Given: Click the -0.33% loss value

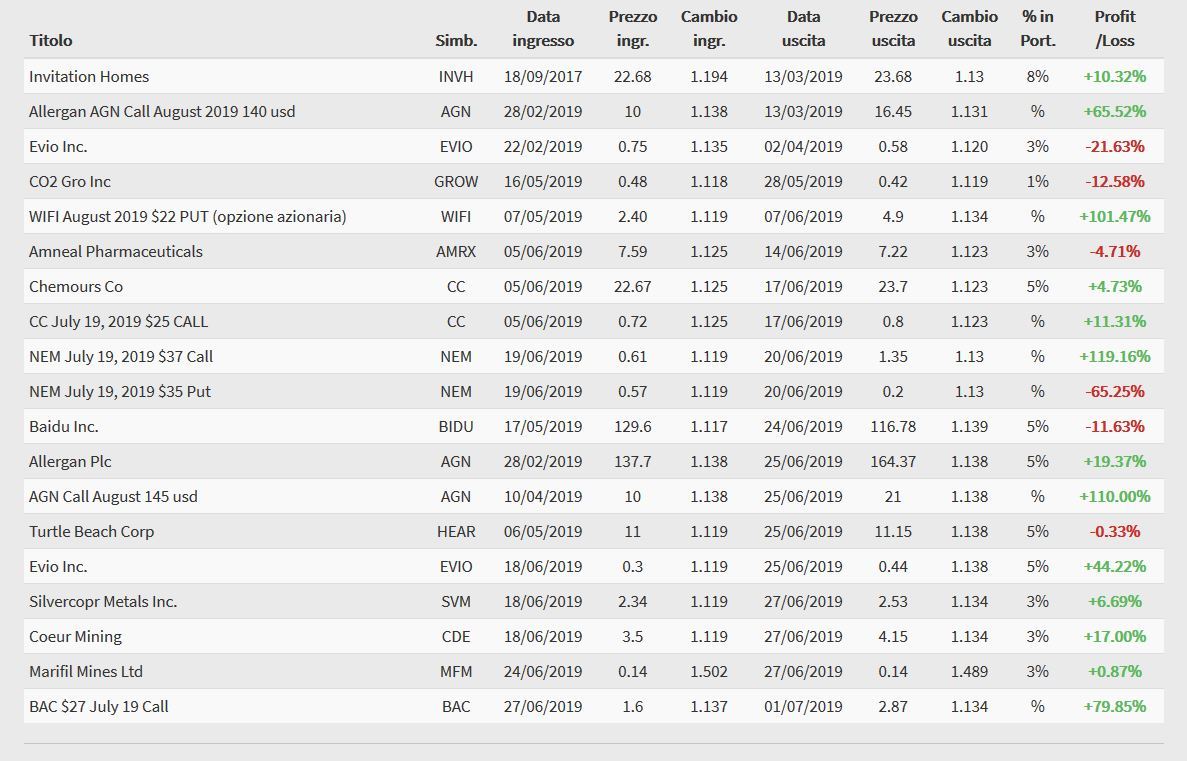Looking at the screenshot, I should (1114, 532).
